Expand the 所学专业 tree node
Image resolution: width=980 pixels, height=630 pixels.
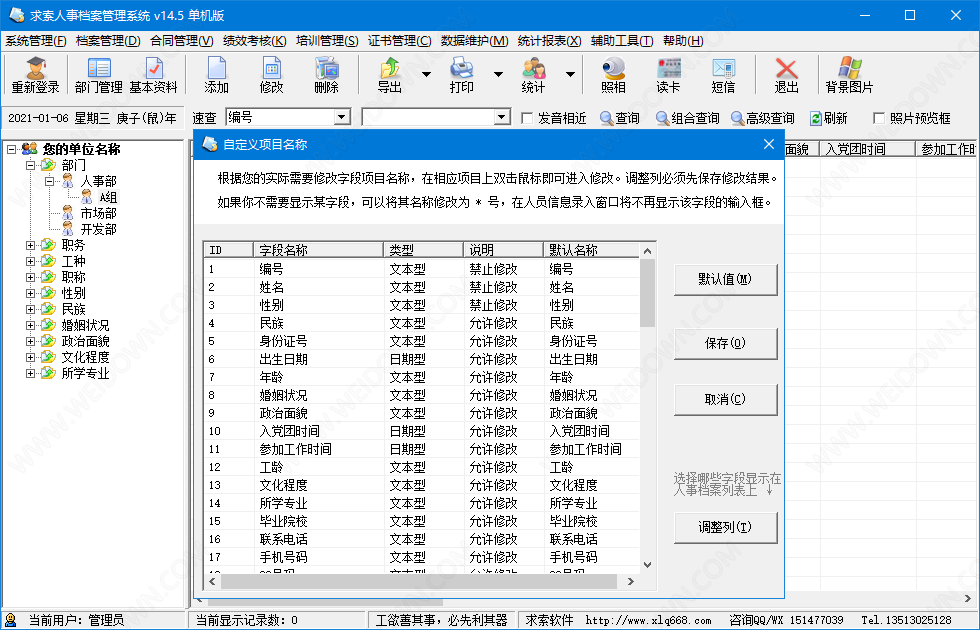tap(30, 374)
